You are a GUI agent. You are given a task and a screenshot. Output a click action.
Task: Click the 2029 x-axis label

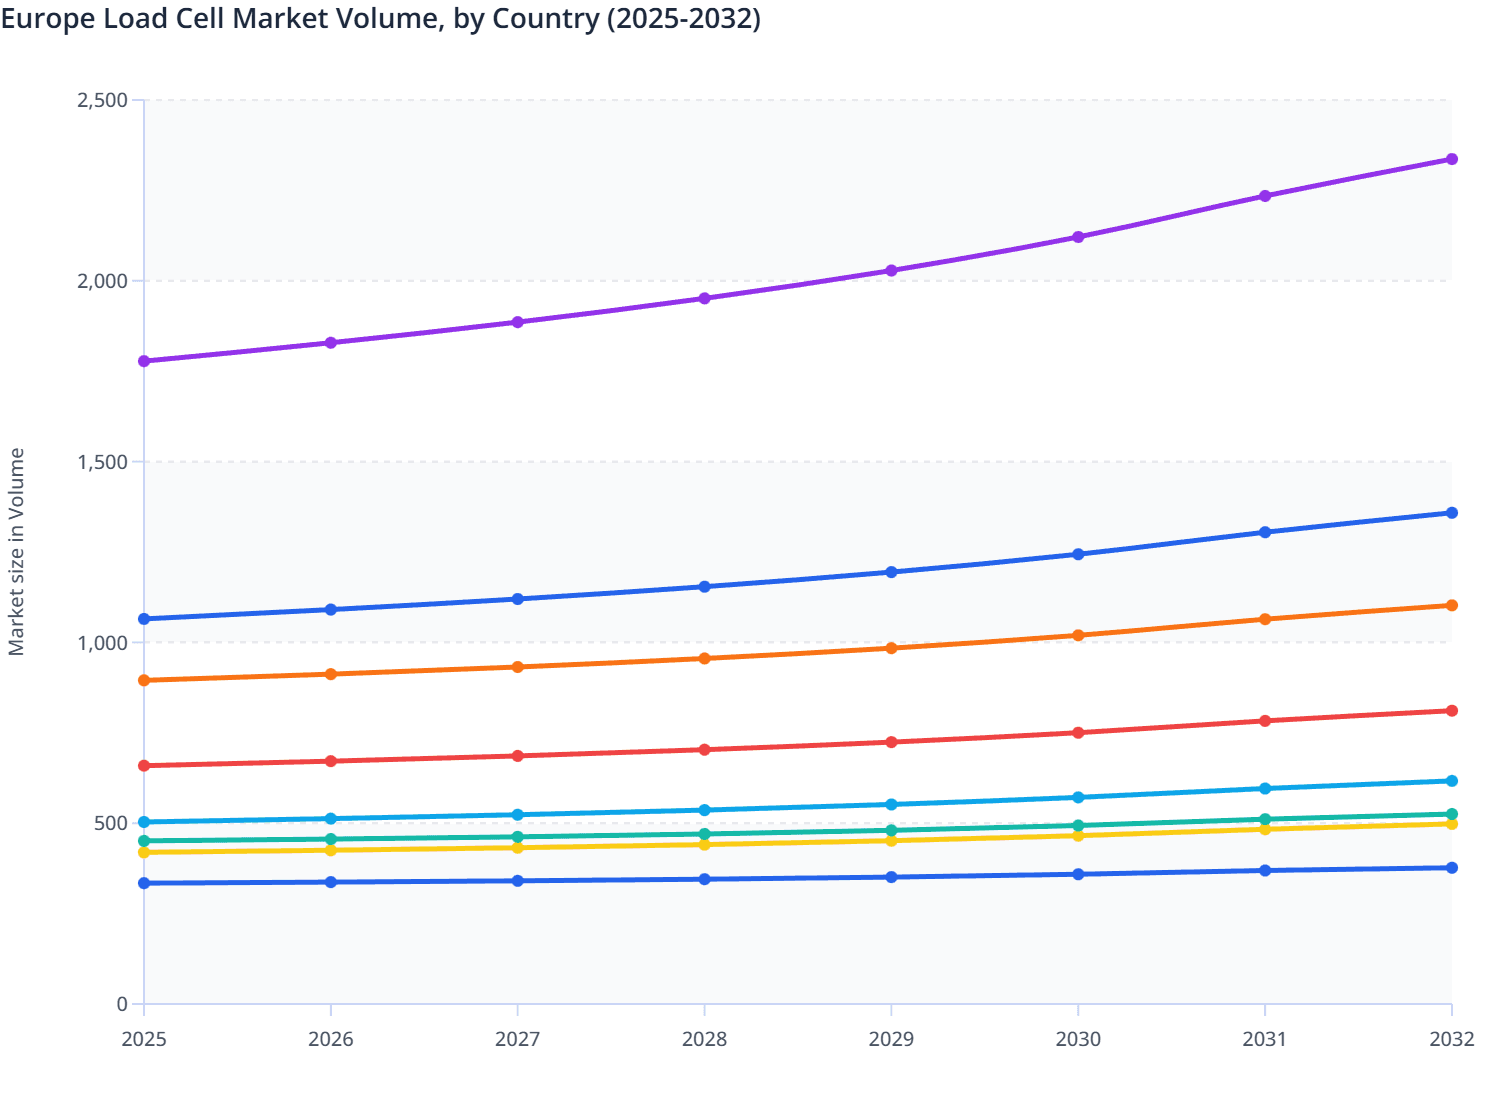[x=891, y=1040]
